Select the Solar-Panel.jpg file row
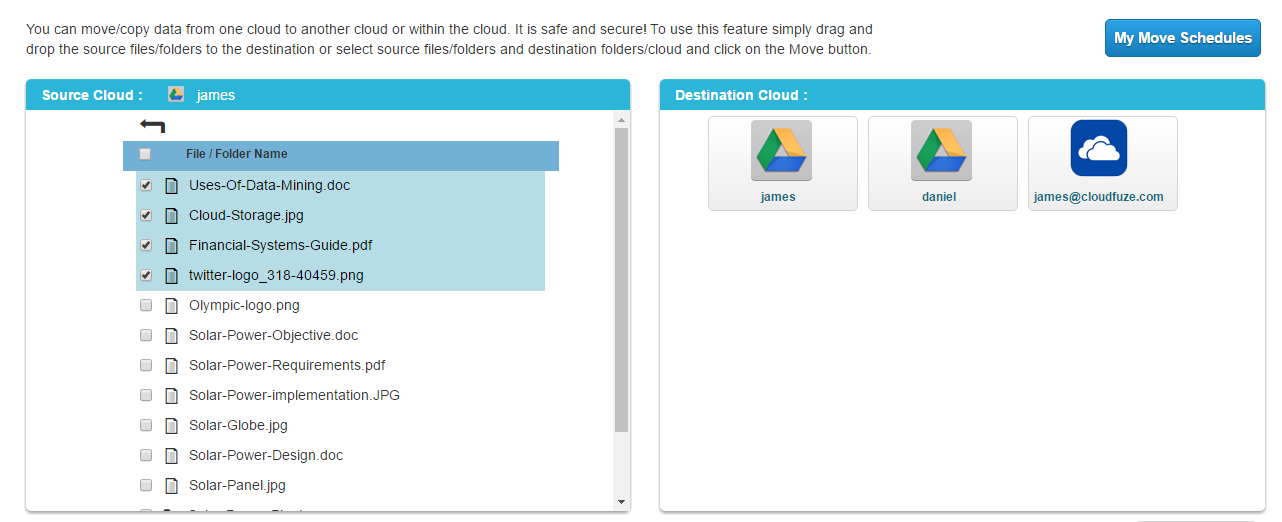Screen dimensions: 1282x522 click(340, 485)
